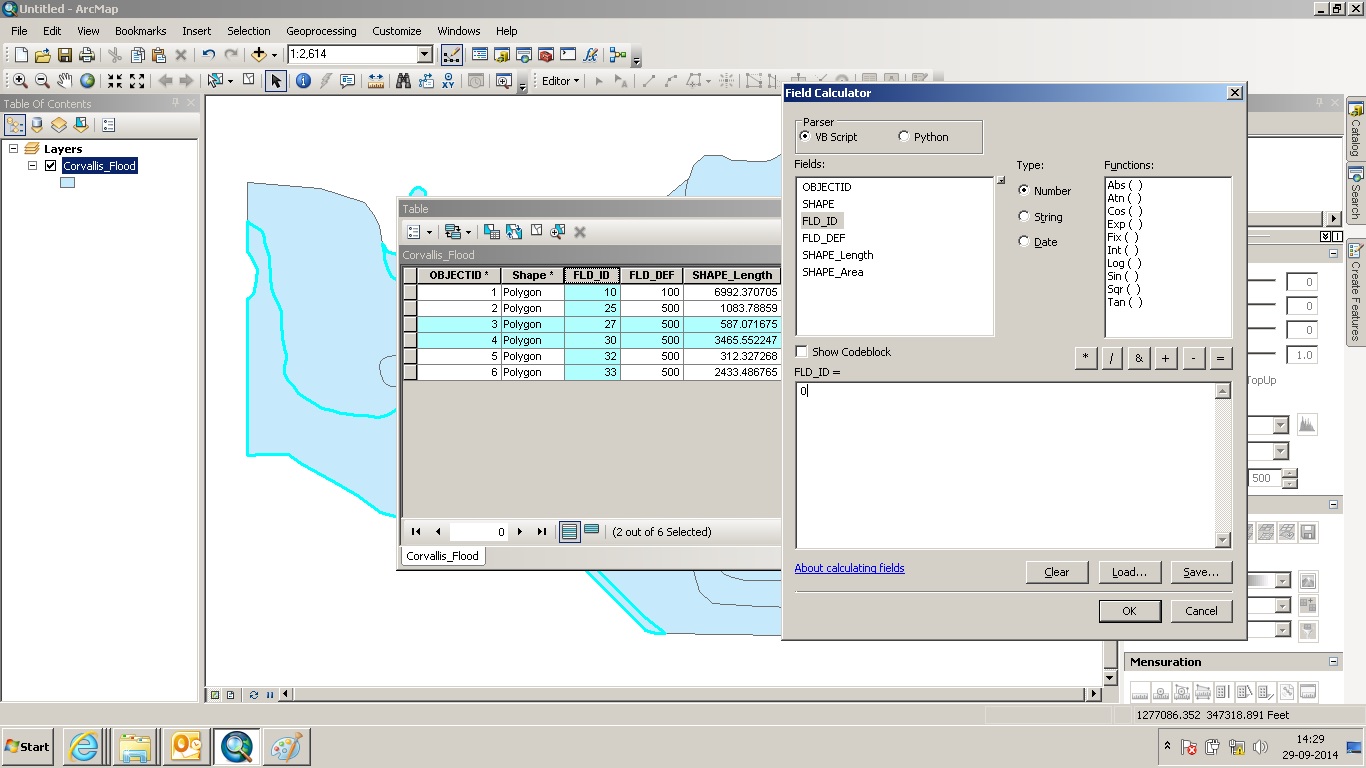Click the Corvallis_Flood layer symbol swatch
Screen dimensions: 1366x768
67,183
